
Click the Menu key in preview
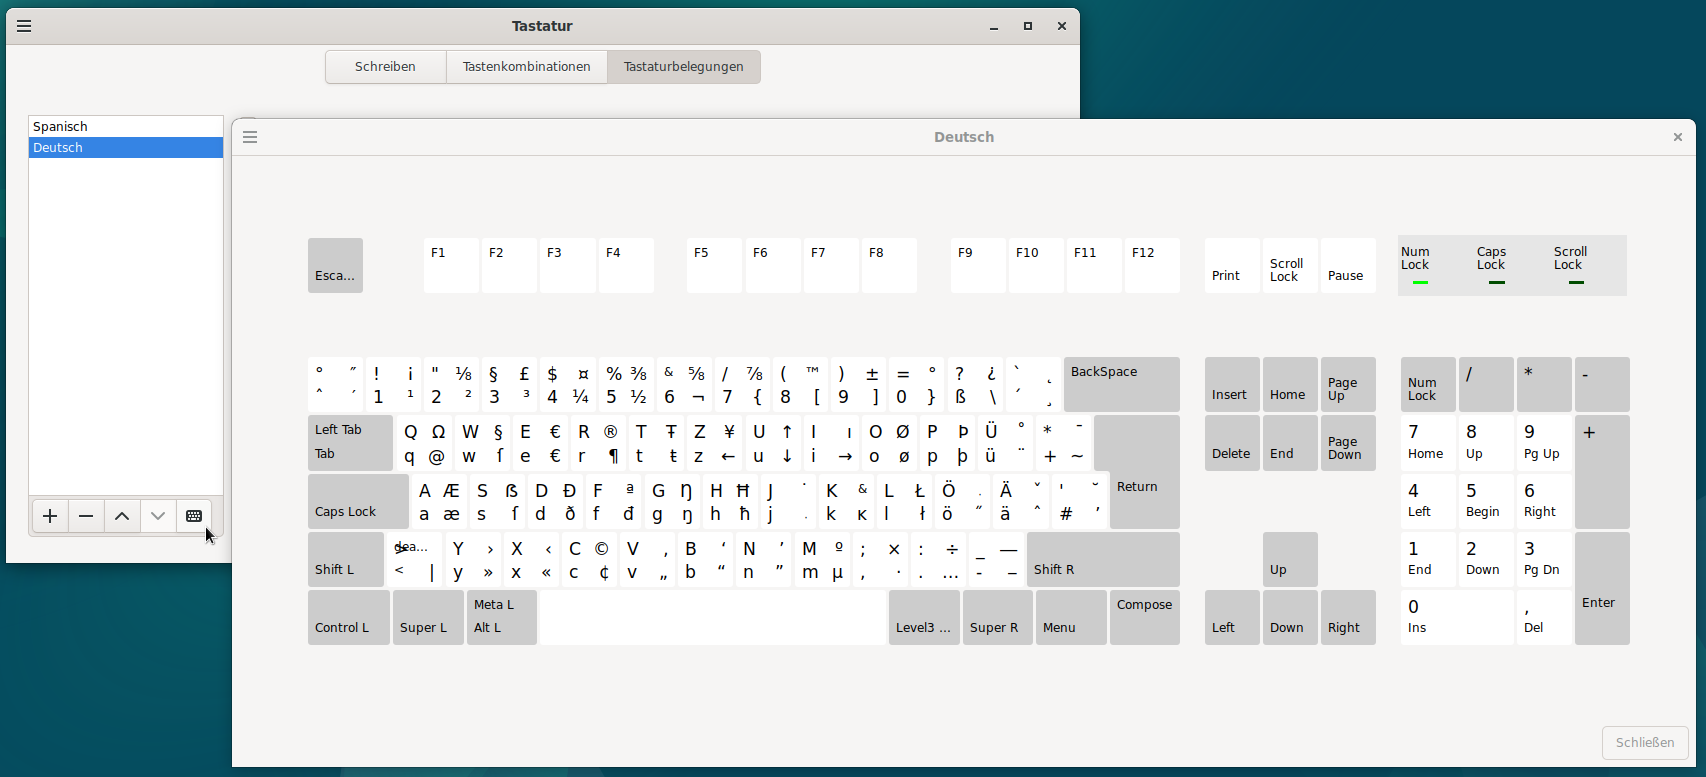(1071, 617)
